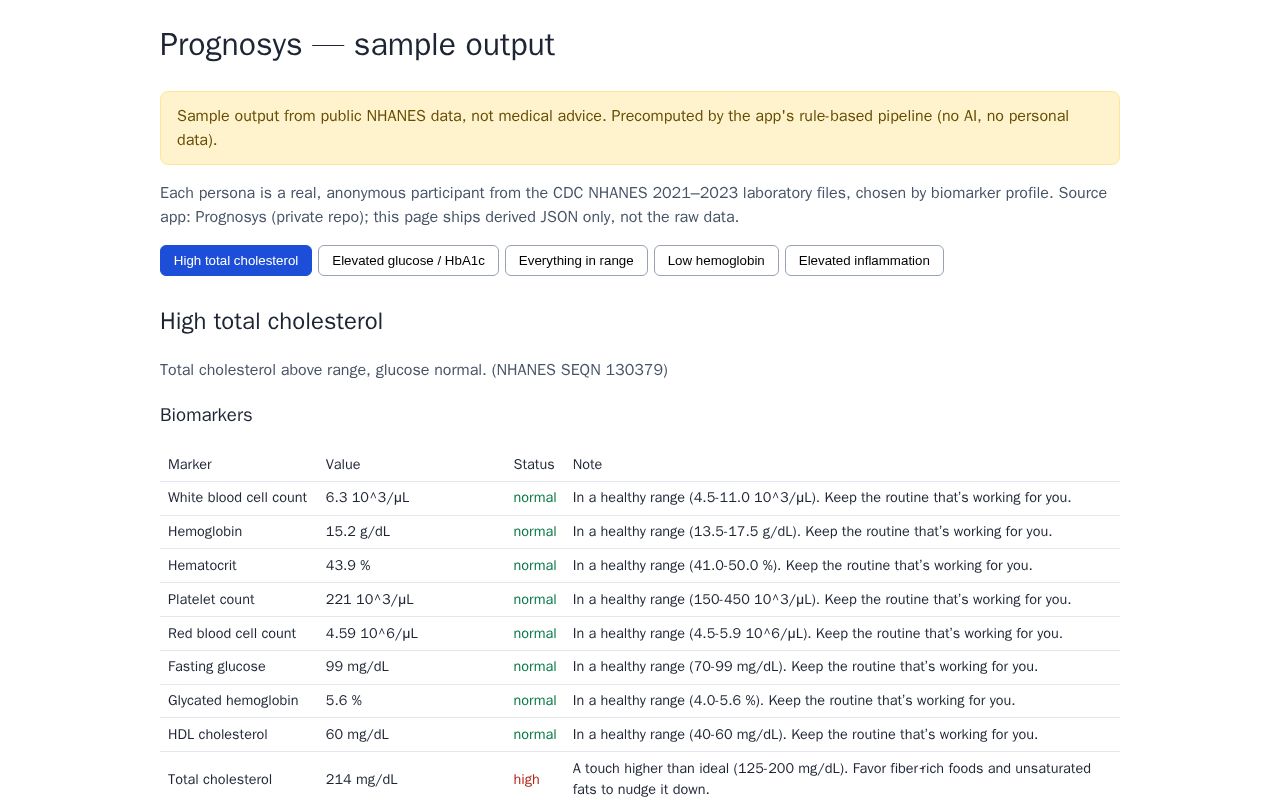1280x800 pixels.
Task: Click the Biomarkers heading
Action: tap(206, 415)
